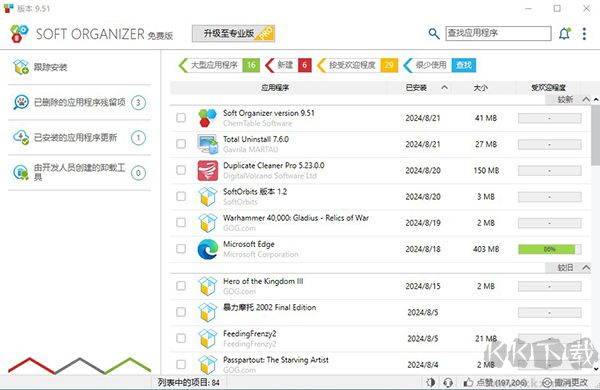The width and height of the screenshot is (600, 390).
Task: Click the 已安装的应用程序更新 cloud icon
Action: 21,137
